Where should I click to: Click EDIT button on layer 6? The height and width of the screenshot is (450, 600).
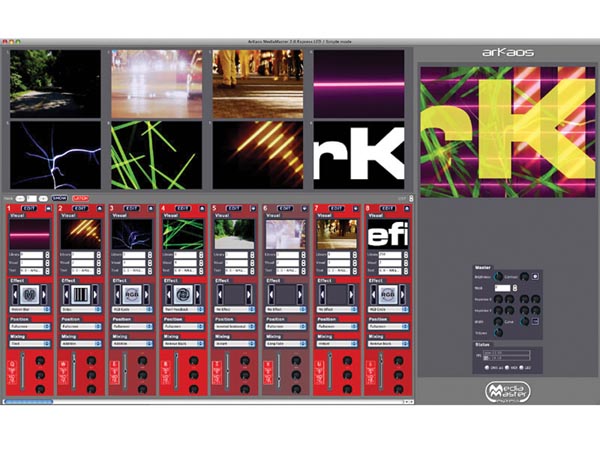285,209
